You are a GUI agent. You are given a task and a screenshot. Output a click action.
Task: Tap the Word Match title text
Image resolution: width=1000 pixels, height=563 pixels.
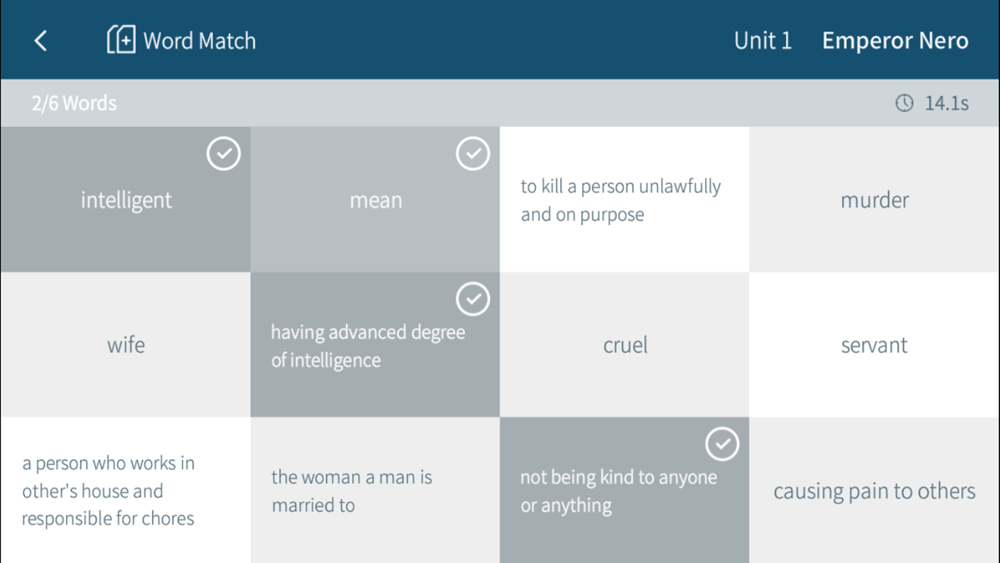[200, 41]
